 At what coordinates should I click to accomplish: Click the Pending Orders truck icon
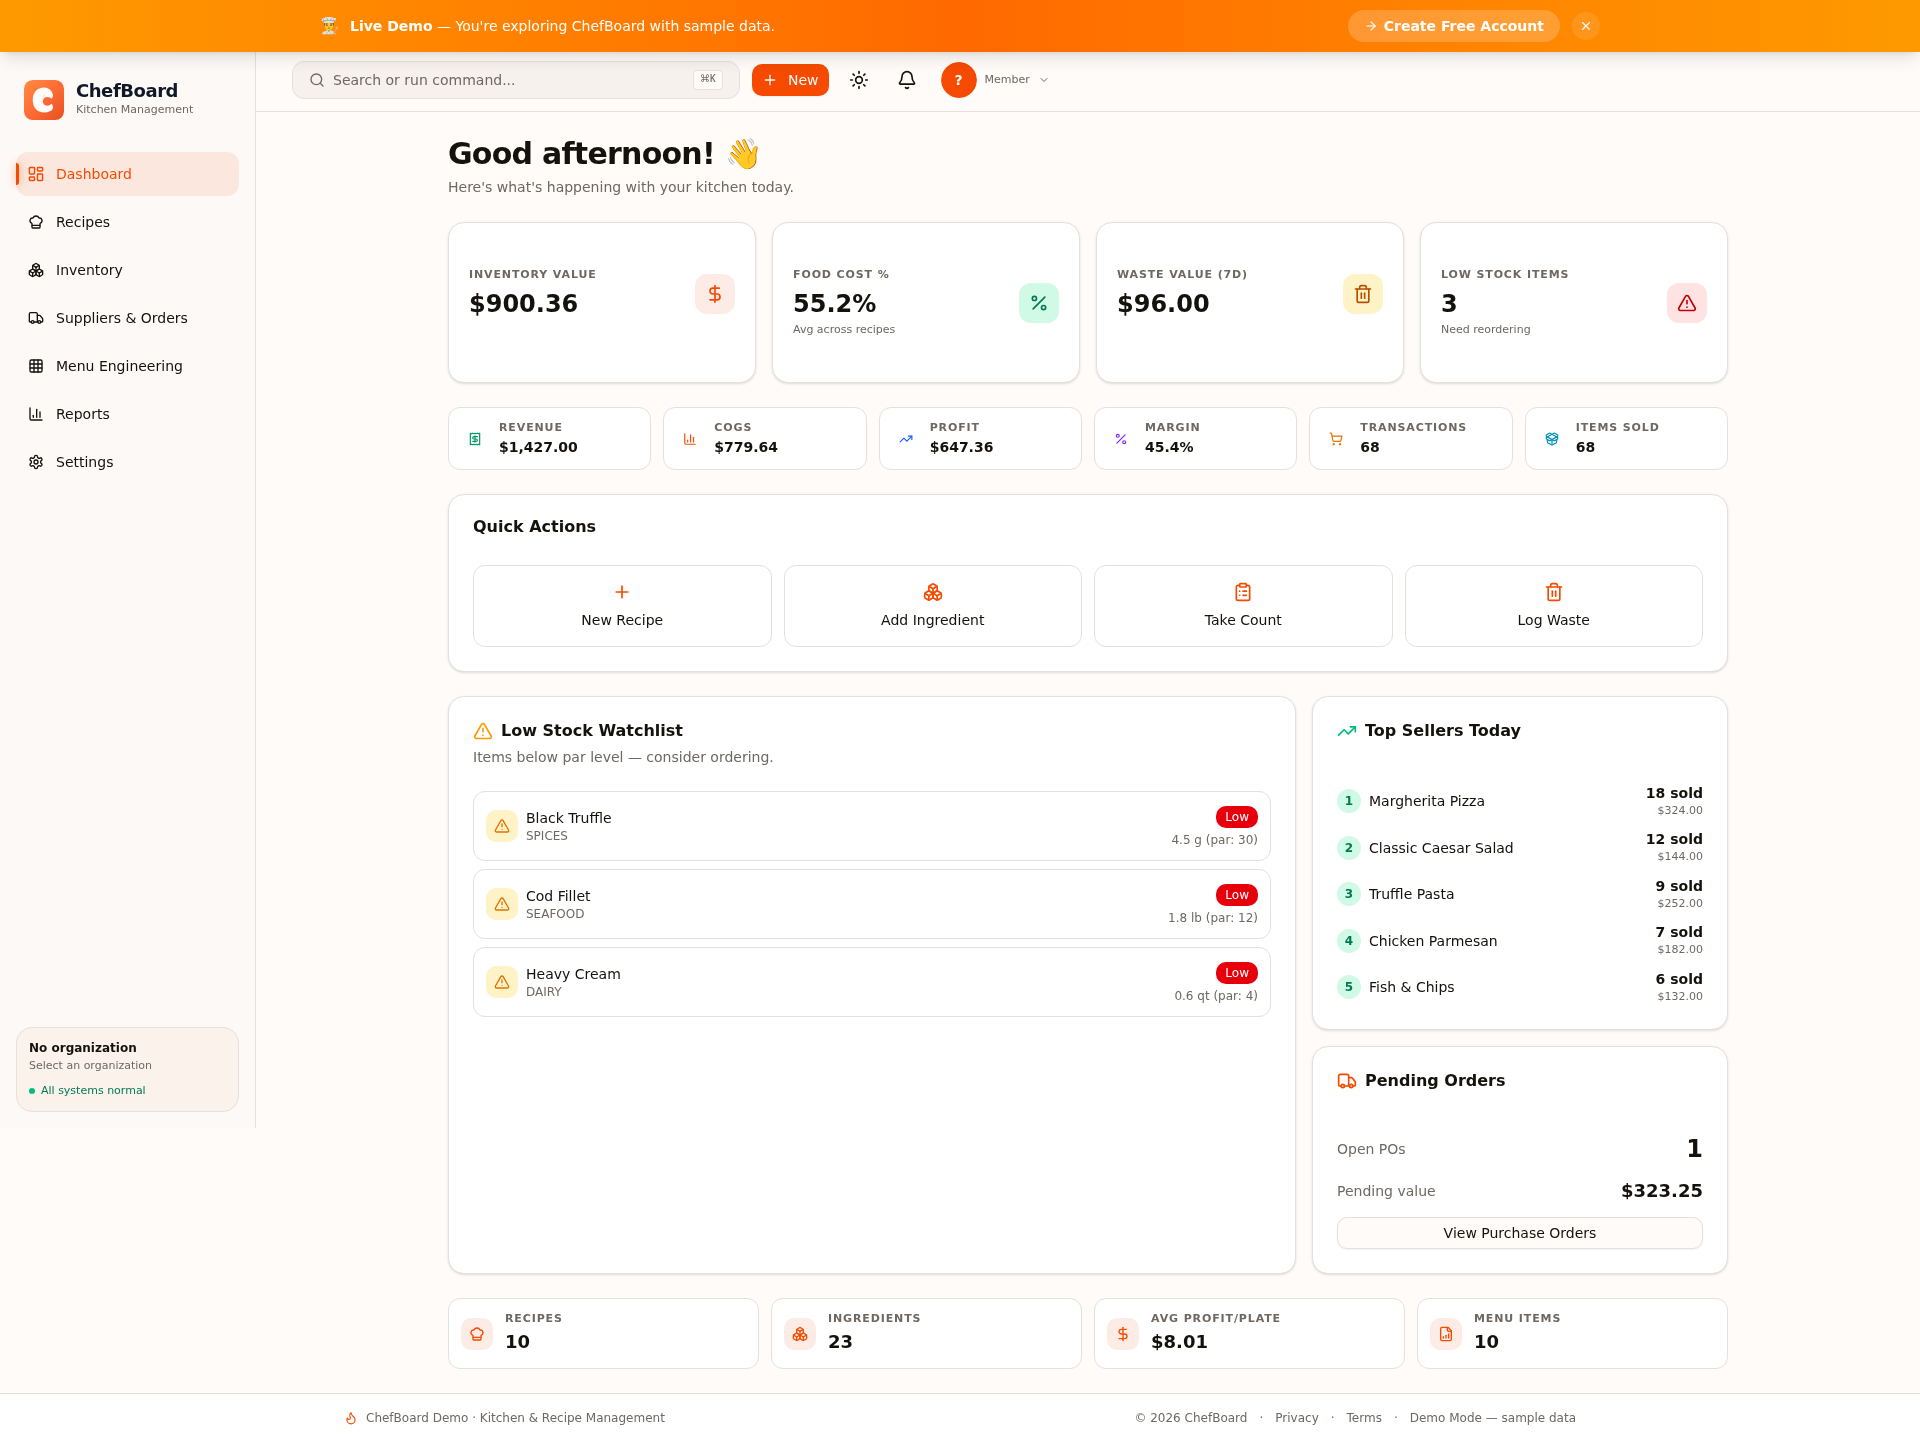tap(1347, 1081)
